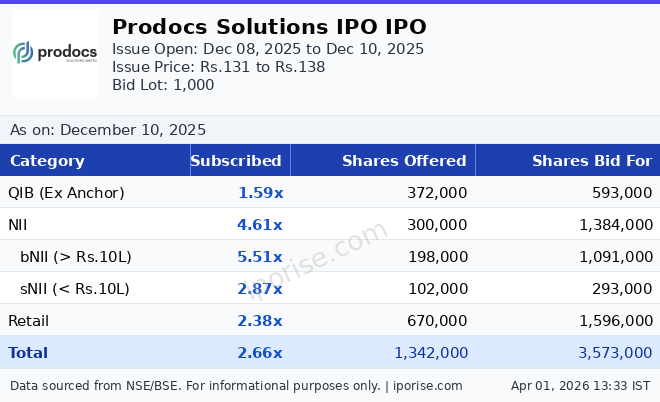Click NII subscription value 4.61x

pyautogui.click(x=260, y=225)
